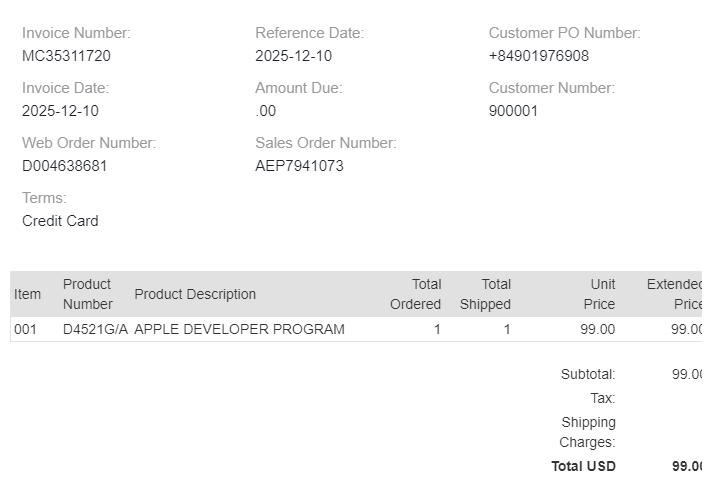Click the Invoice Date value 2025-12-10
This screenshot has width=714, height=485.
pos(60,111)
